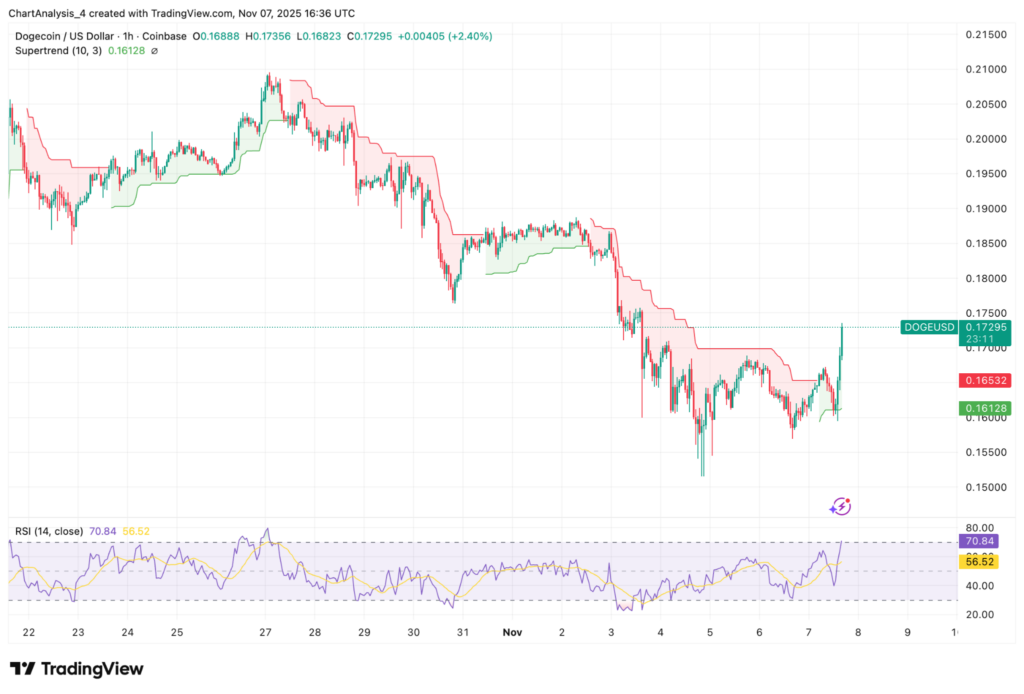Click the 27 date label on time axis
1024x694 pixels.
(x=266, y=633)
